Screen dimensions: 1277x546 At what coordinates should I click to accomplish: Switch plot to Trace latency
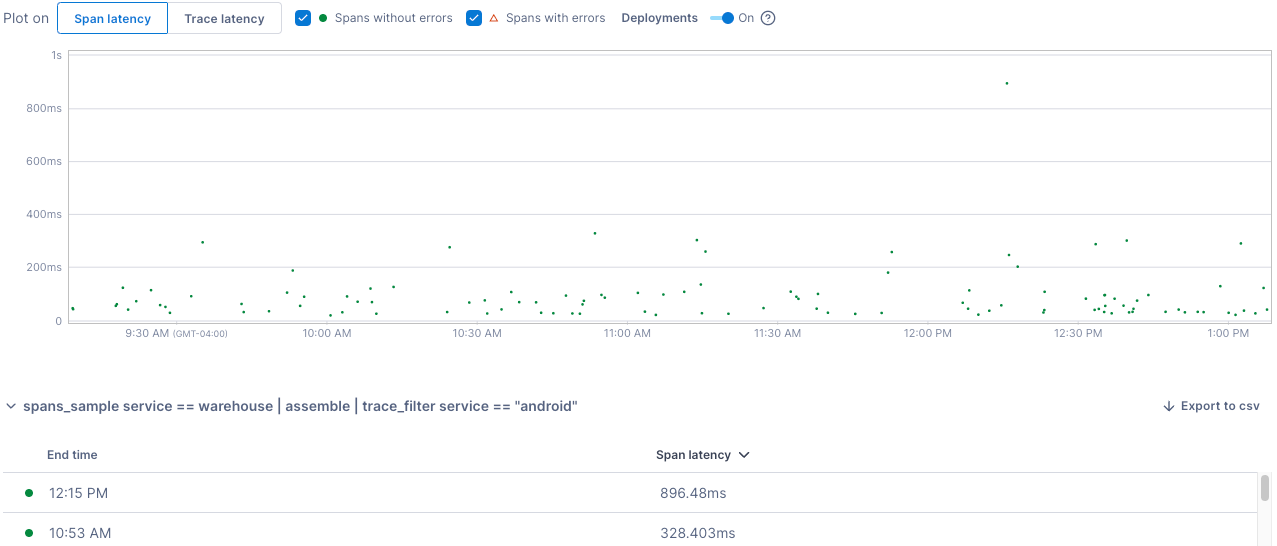[224, 18]
